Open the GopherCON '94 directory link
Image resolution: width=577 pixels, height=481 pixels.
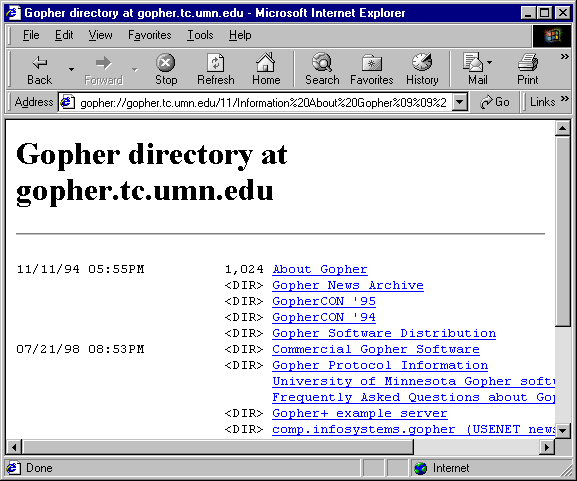pyautogui.click(x=324, y=317)
